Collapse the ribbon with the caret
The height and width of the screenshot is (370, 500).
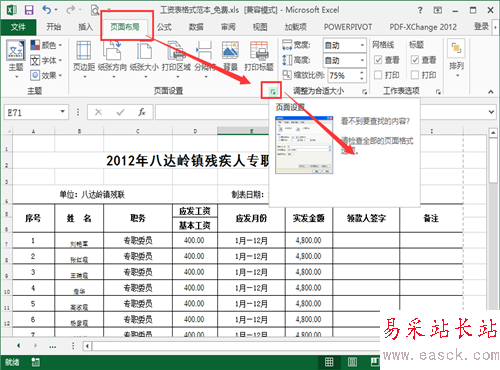tap(491, 92)
